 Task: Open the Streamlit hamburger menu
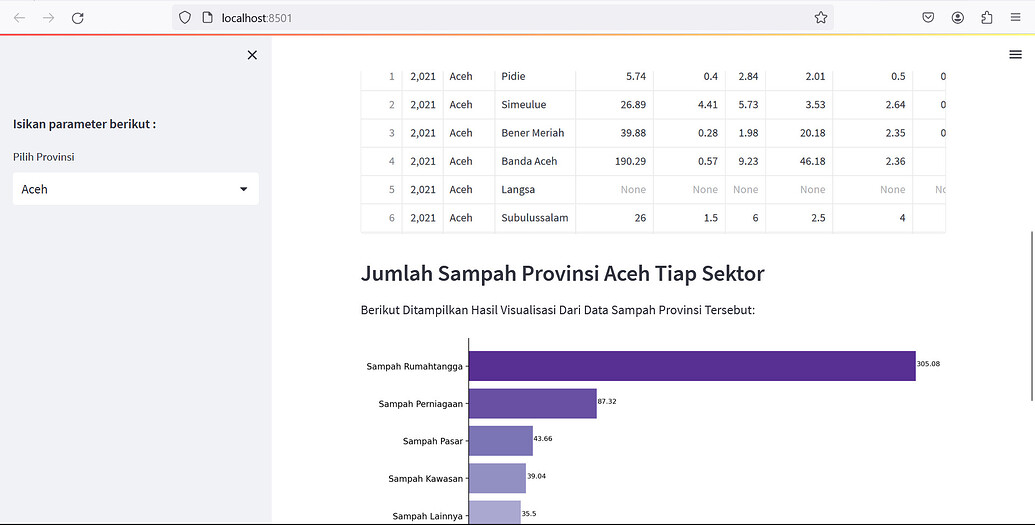coord(1015,54)
